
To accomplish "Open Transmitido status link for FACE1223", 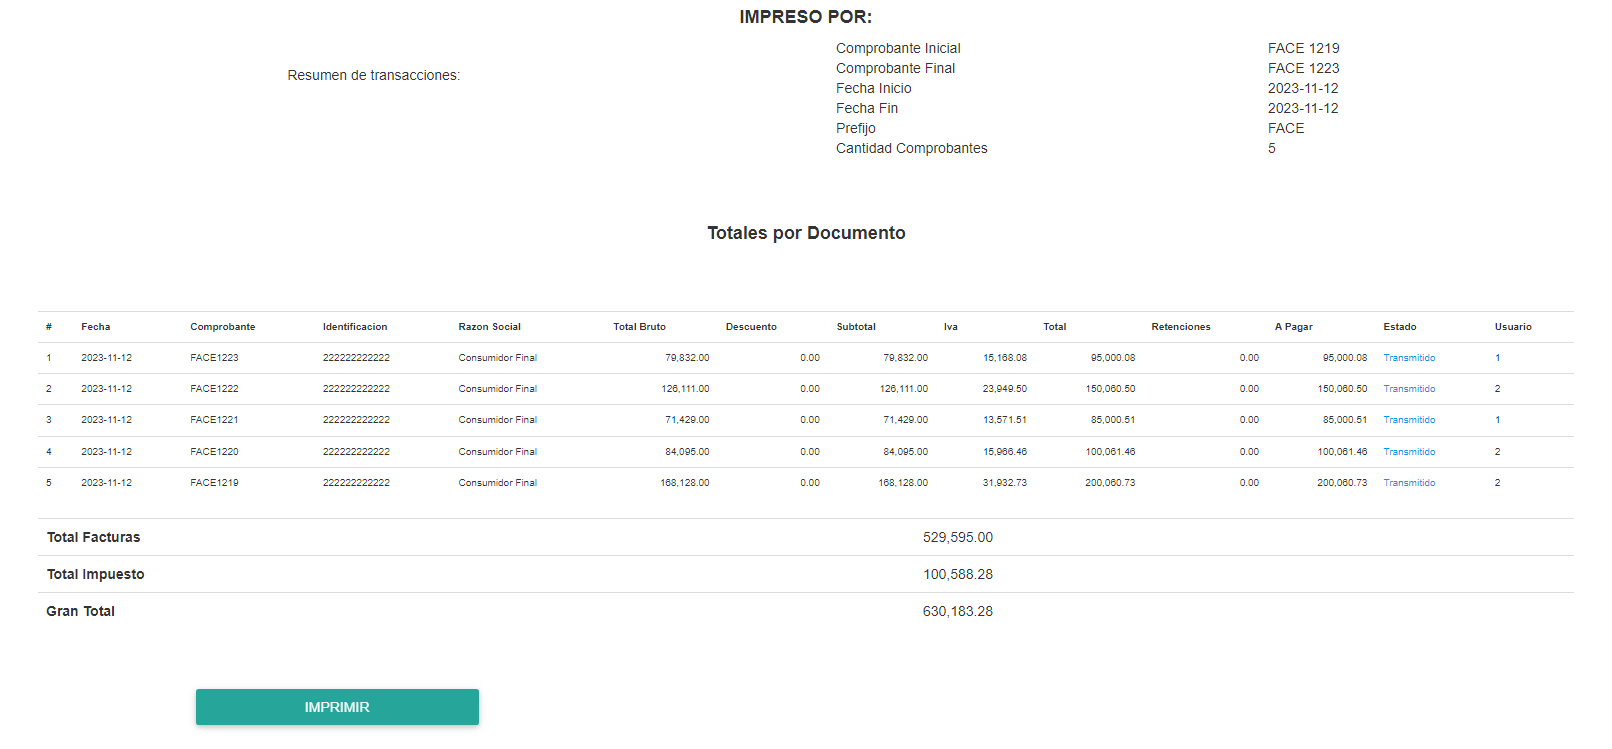I will 1408,358.
